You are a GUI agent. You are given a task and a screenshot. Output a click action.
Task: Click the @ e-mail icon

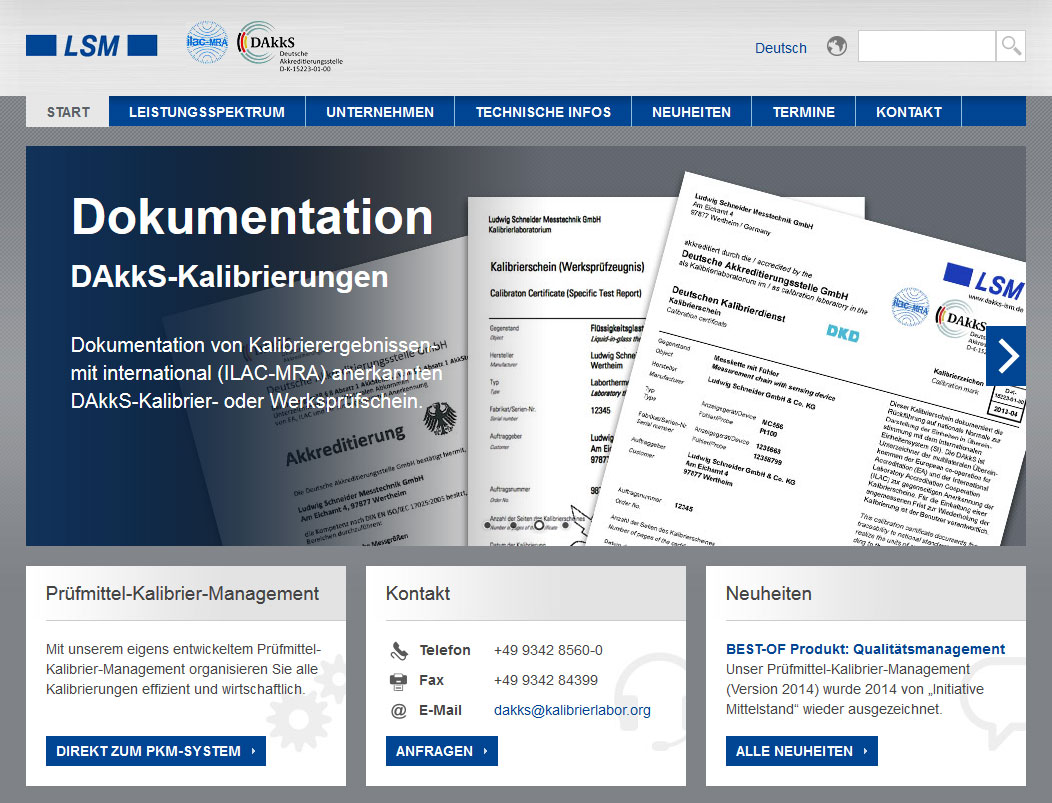399,710
